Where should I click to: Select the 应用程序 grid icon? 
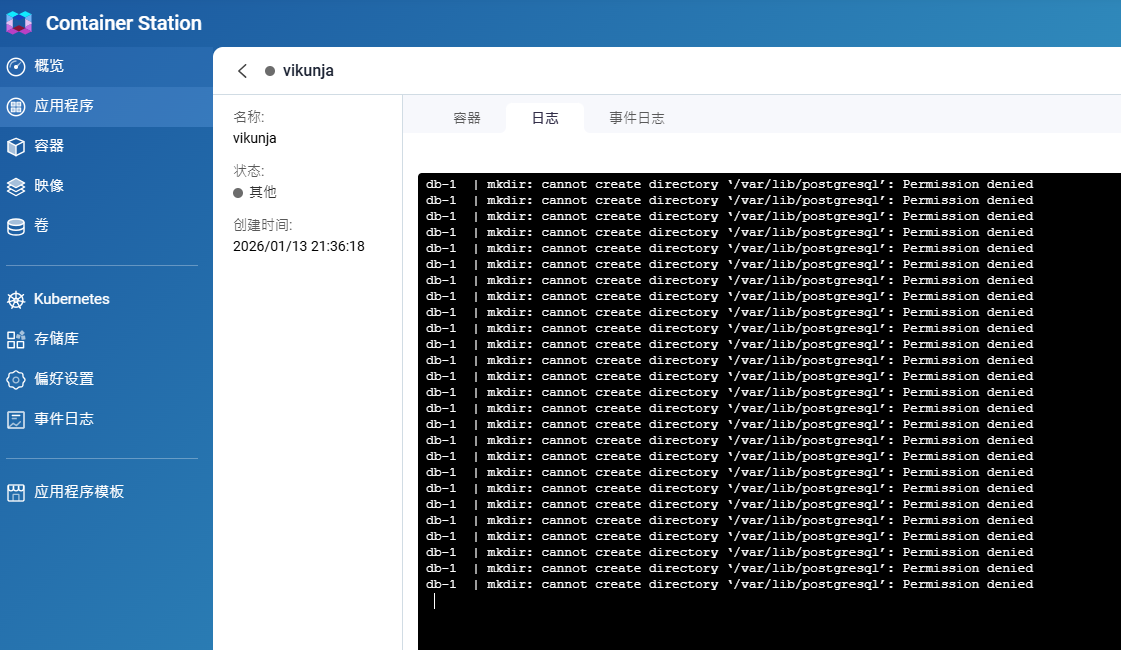[x=16, y=106]
